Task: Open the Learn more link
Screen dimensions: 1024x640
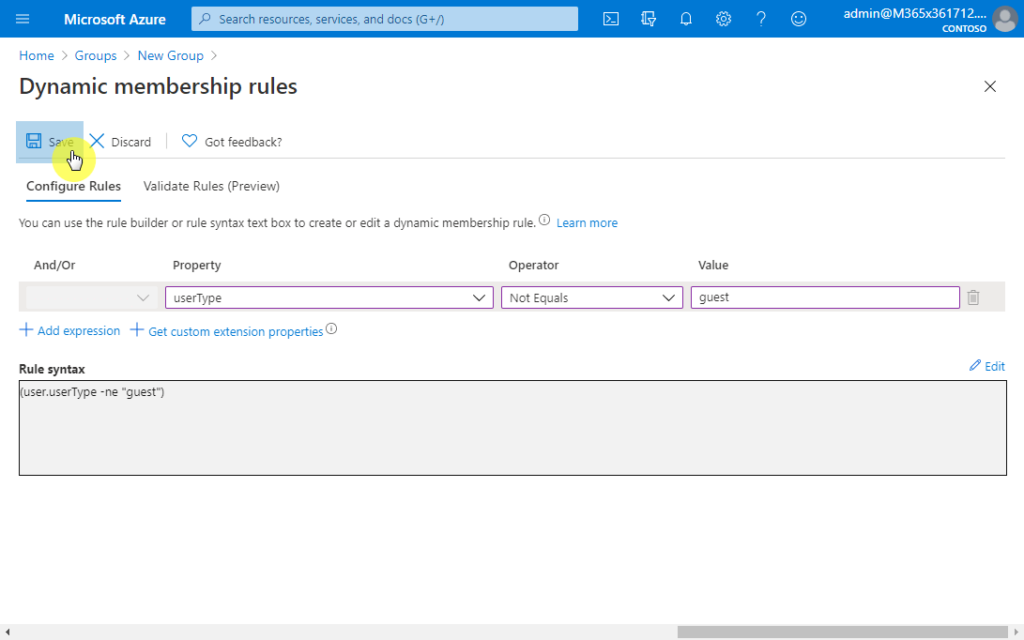Action: (586, 223)
